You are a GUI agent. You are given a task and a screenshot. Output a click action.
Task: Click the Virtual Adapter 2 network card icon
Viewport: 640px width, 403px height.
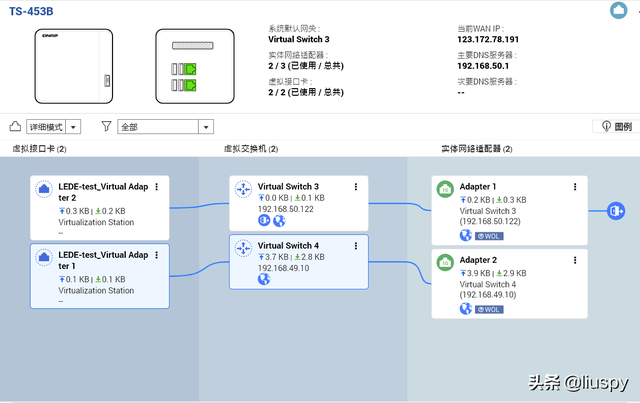pyautogui.click(x=44, y=189)
